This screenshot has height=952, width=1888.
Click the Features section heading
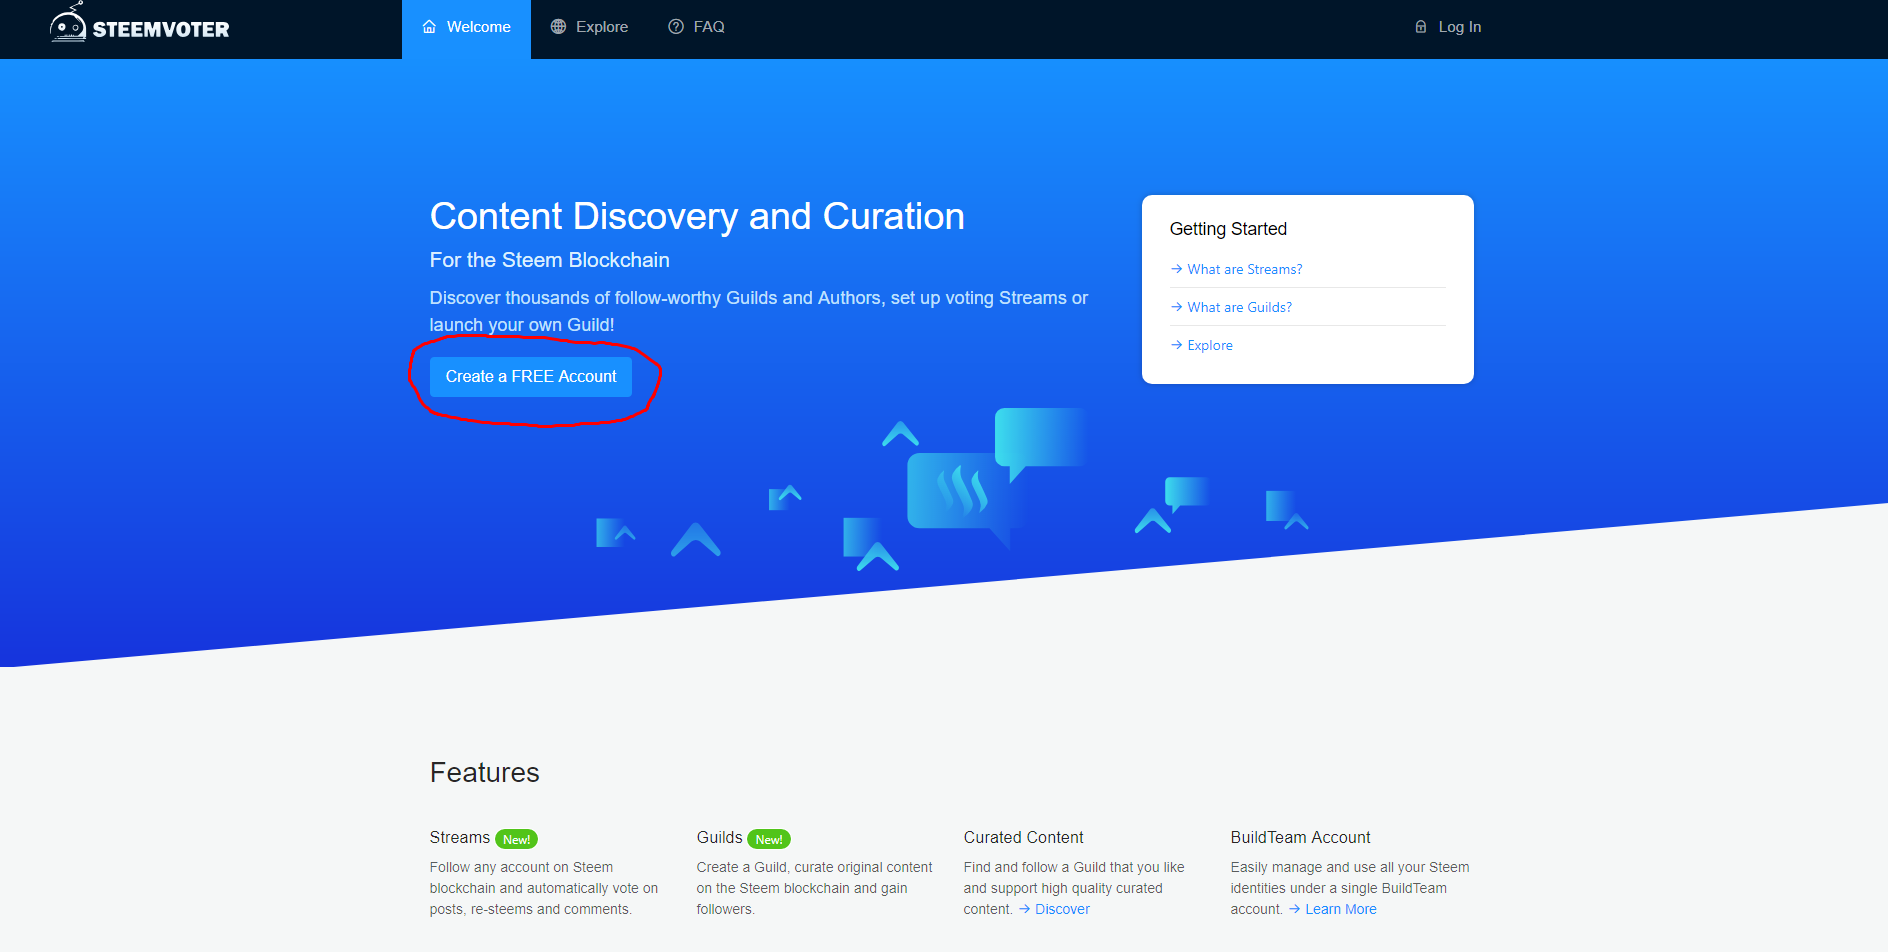[485, 772]
